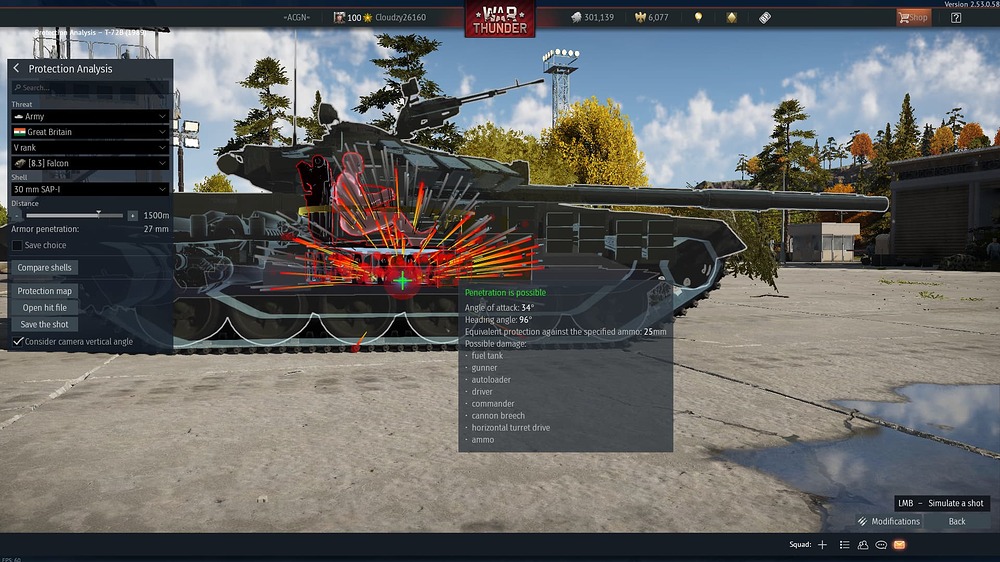Open the help question mark icon

pos(955,18)
